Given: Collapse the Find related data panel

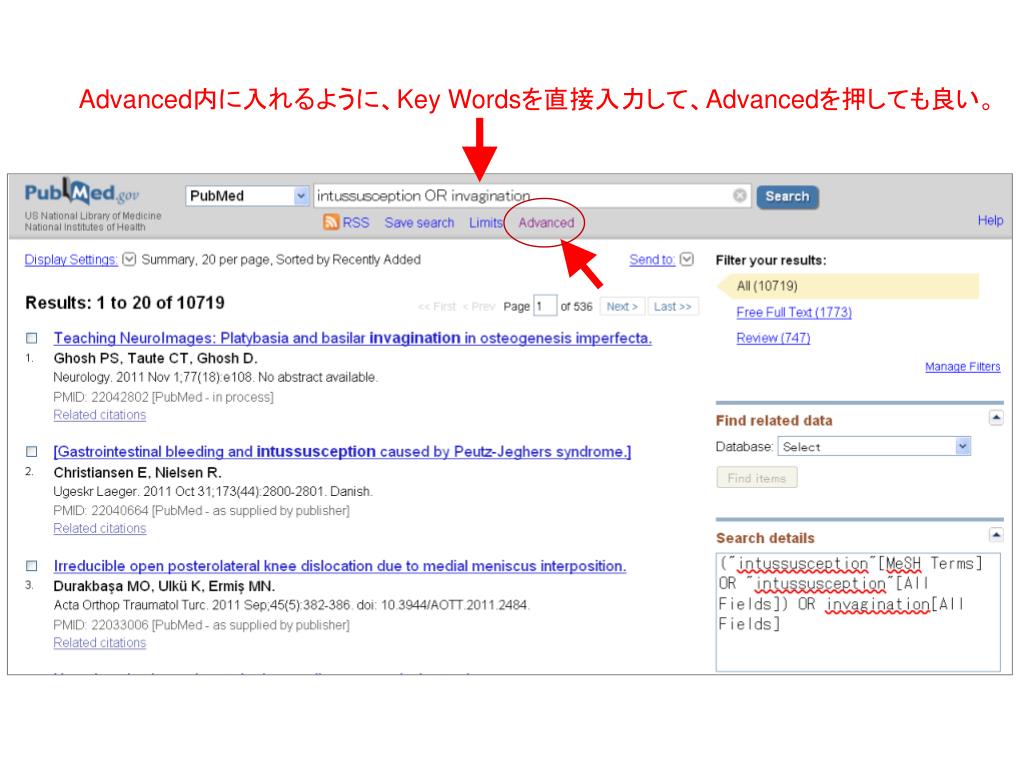Looking at the screenshot, I should [996, 417].
